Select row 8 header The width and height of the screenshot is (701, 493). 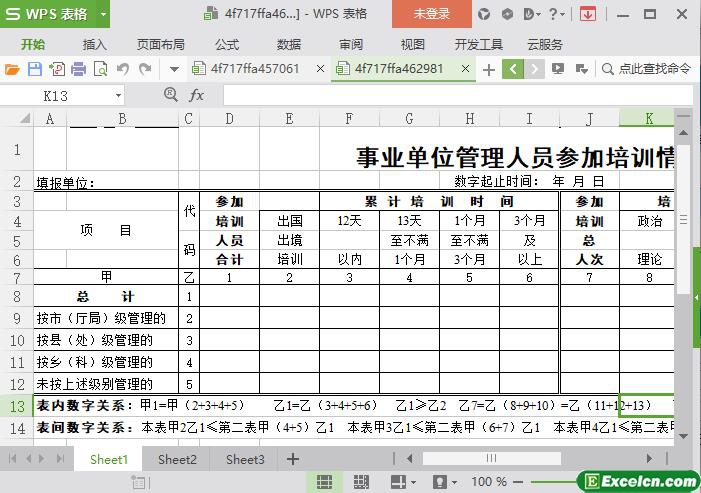17,296
